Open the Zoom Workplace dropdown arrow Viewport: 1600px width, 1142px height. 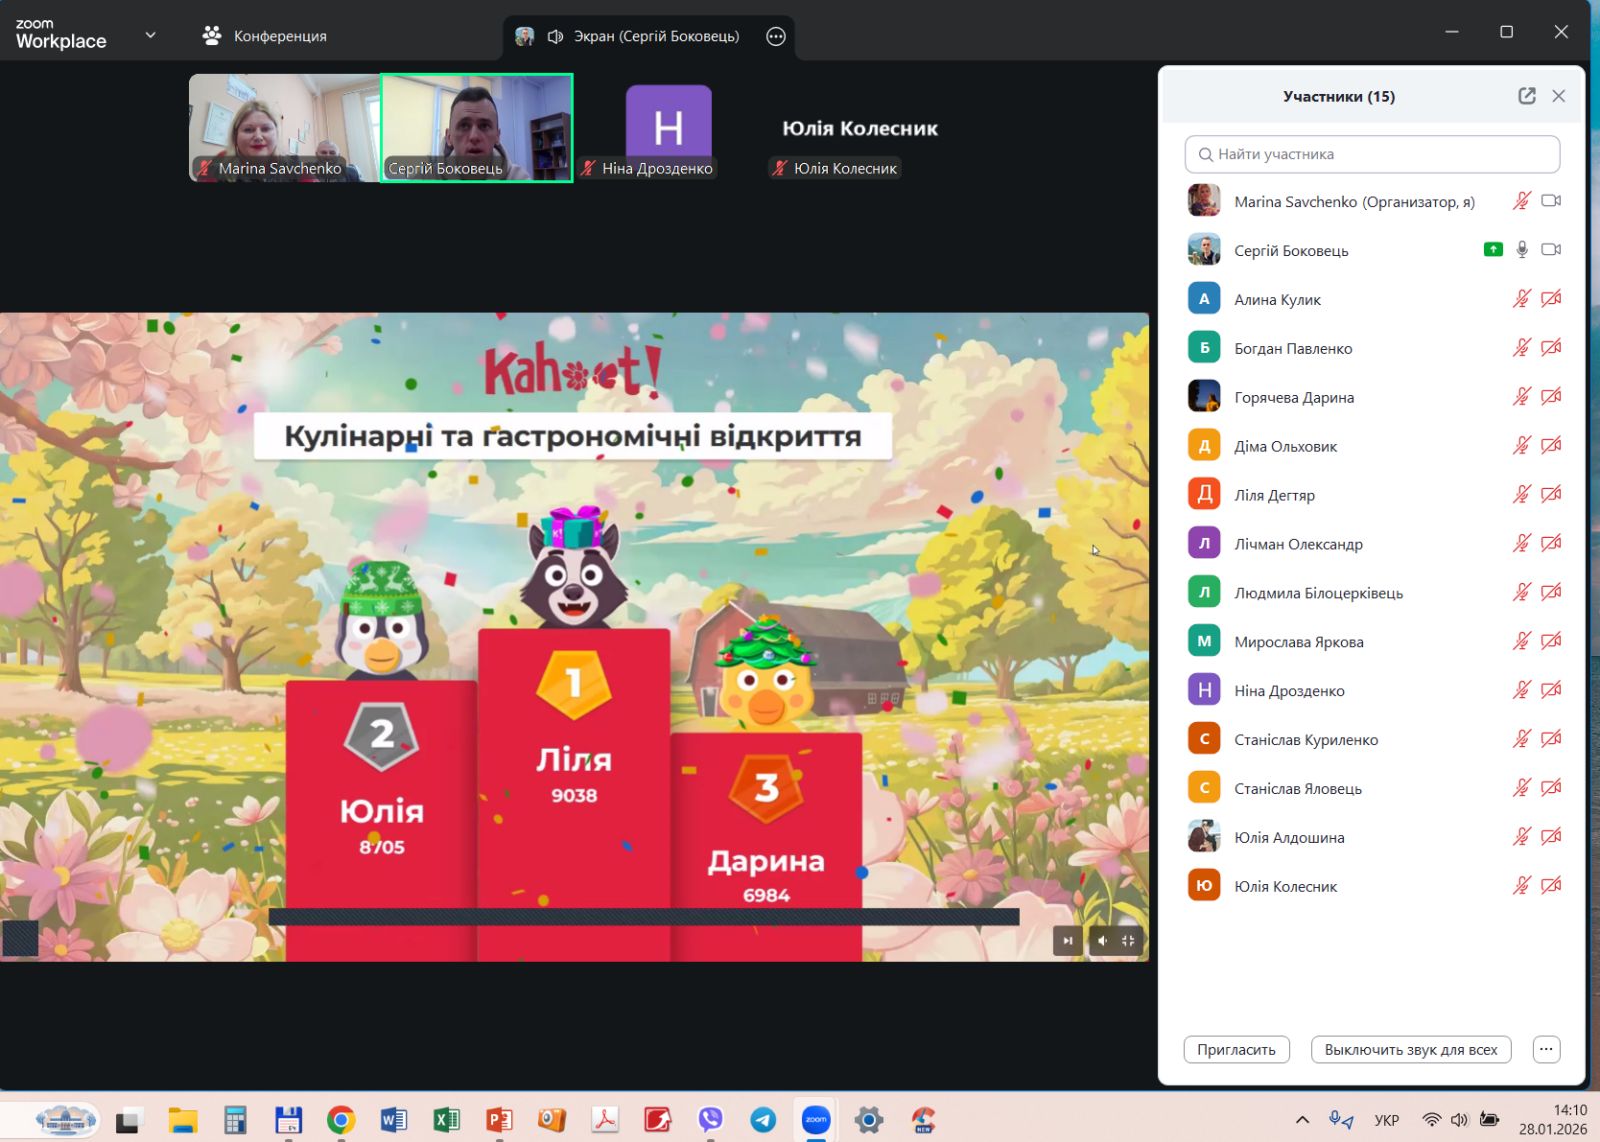point(150,35)
